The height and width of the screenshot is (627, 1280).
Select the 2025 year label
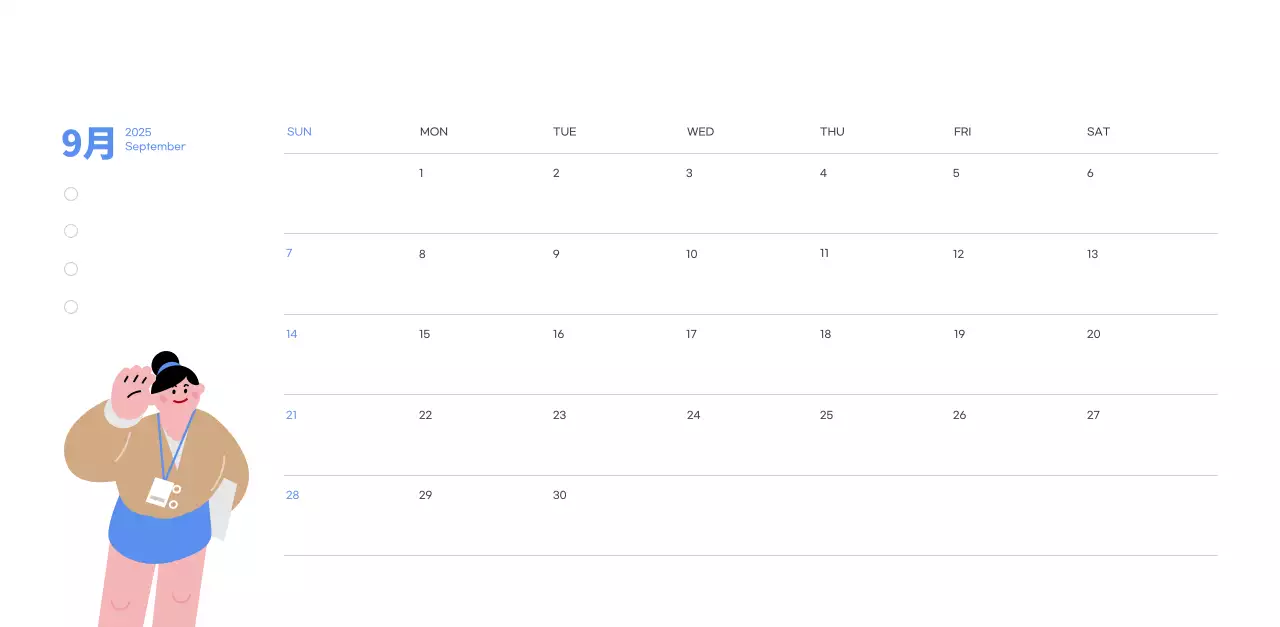(138, 132)
